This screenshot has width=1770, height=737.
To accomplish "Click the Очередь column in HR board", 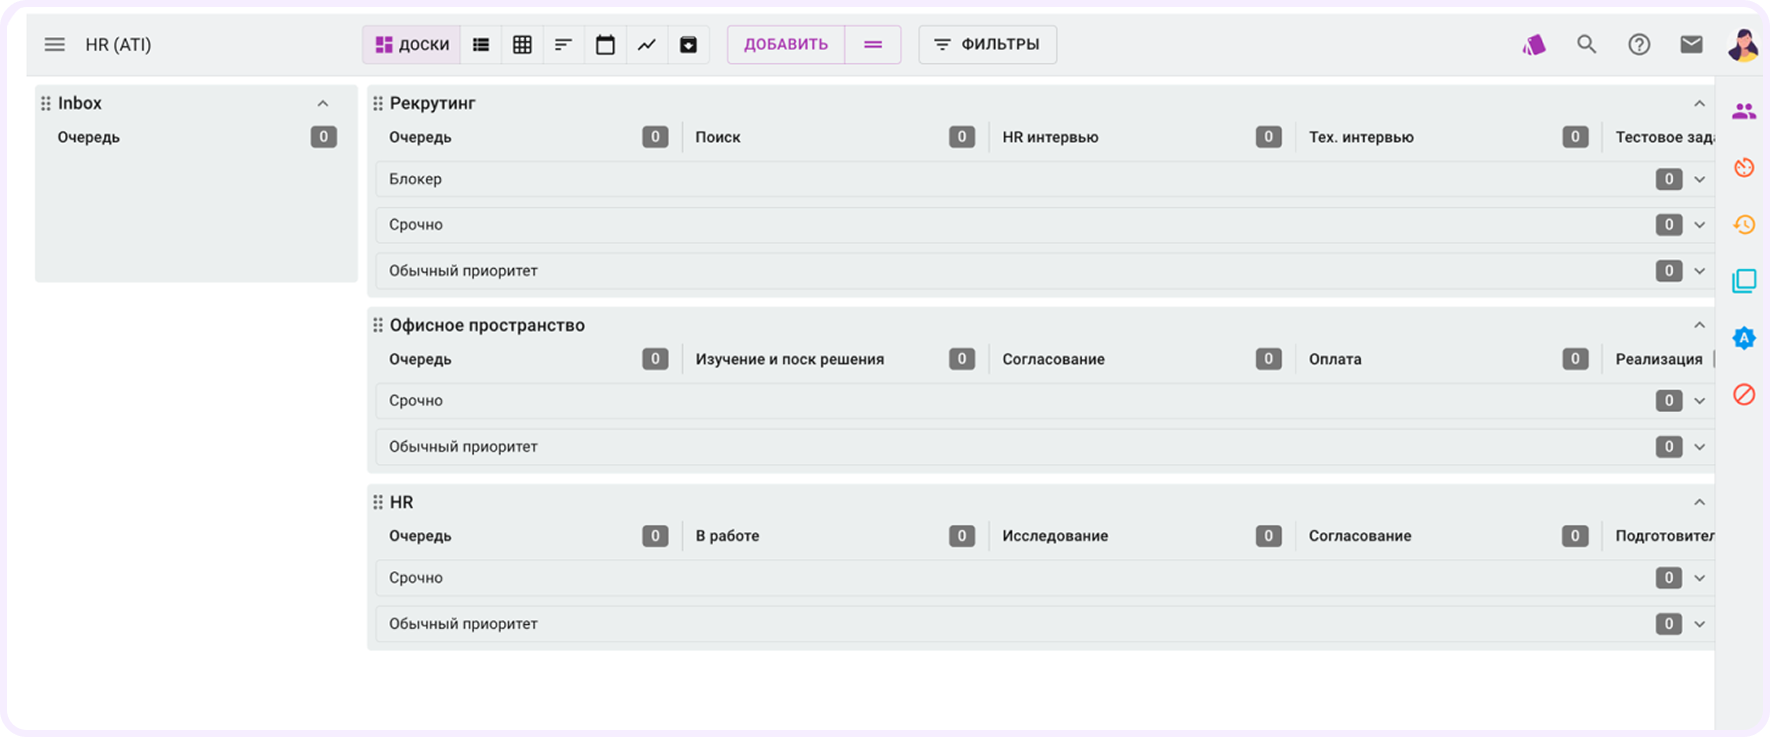I will pyautogui.click(x=420, y=536).
